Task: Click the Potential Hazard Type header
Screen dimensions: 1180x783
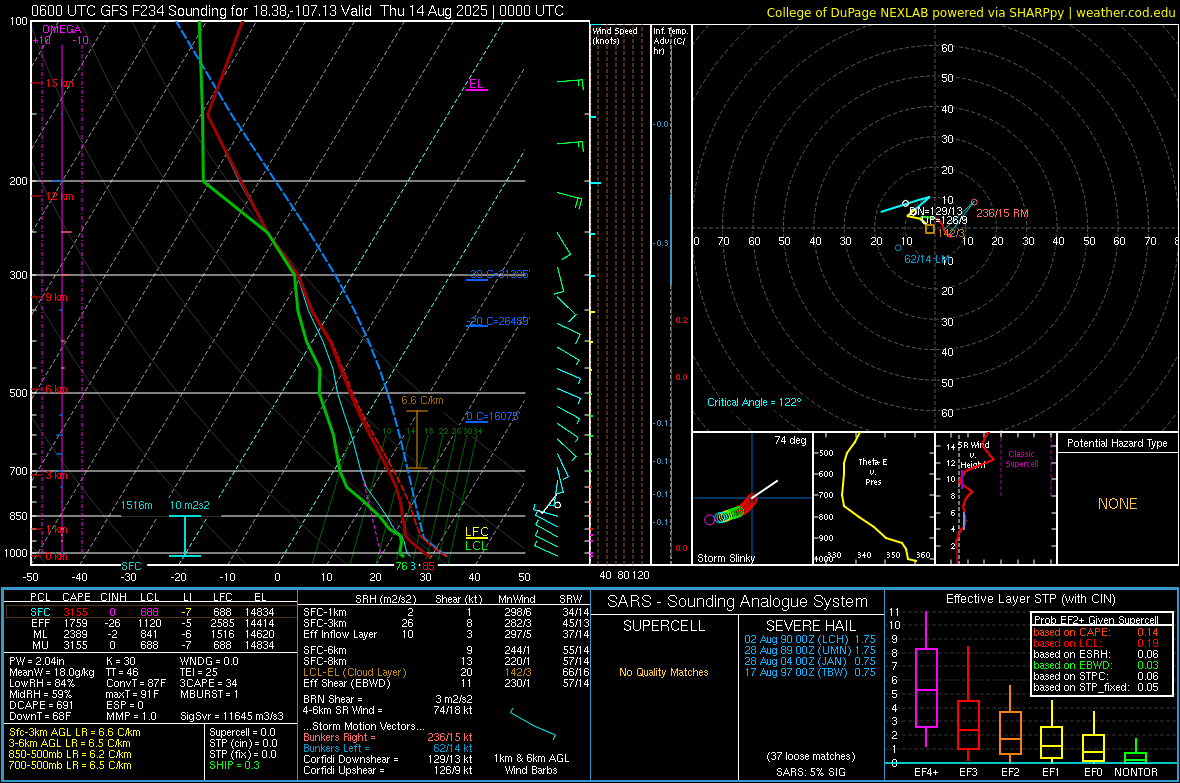Action: pos(1117,443)
